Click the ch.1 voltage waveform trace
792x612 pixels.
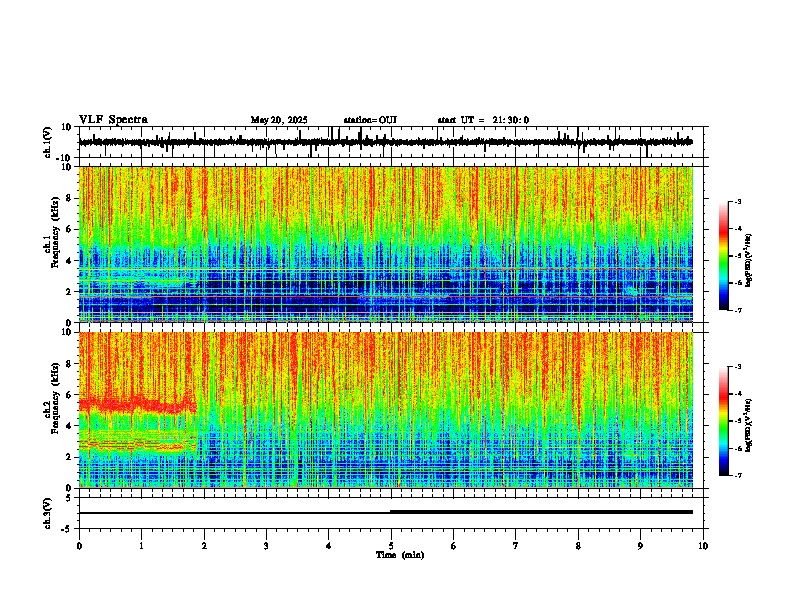[385, 142]
